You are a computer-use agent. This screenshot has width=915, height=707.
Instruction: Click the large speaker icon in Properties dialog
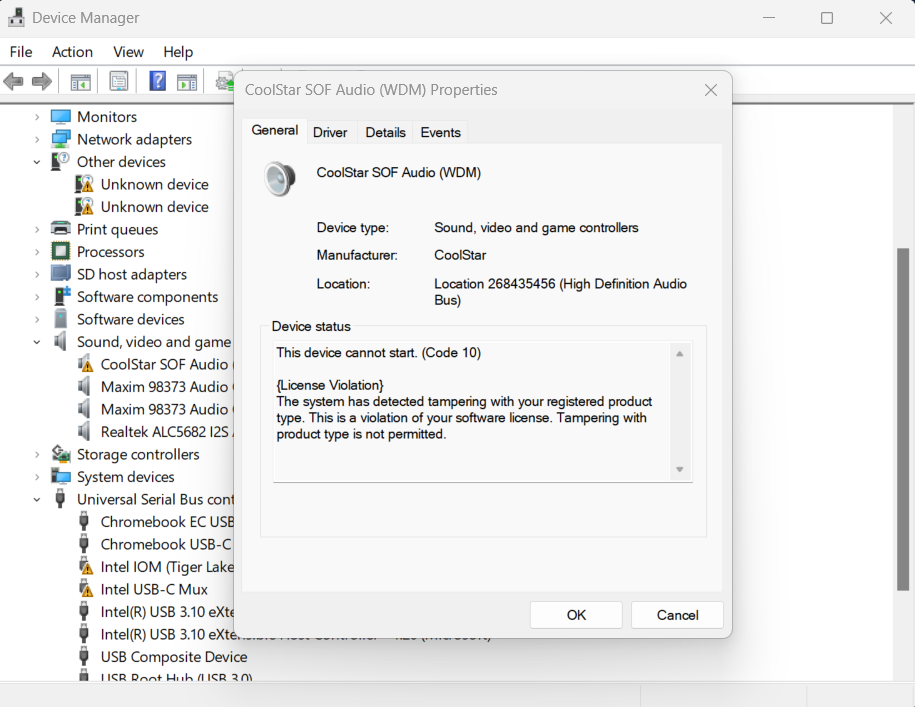pyautogui.click(x=280, y=178)
